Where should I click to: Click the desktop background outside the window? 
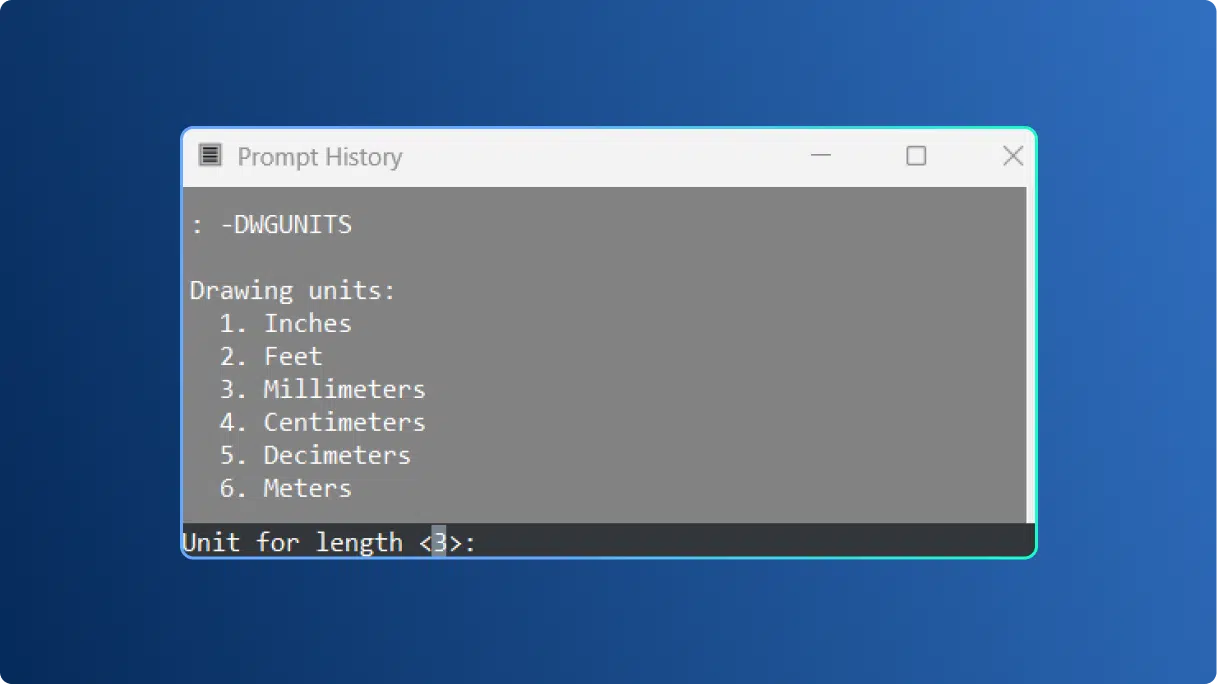pos(100,600)
